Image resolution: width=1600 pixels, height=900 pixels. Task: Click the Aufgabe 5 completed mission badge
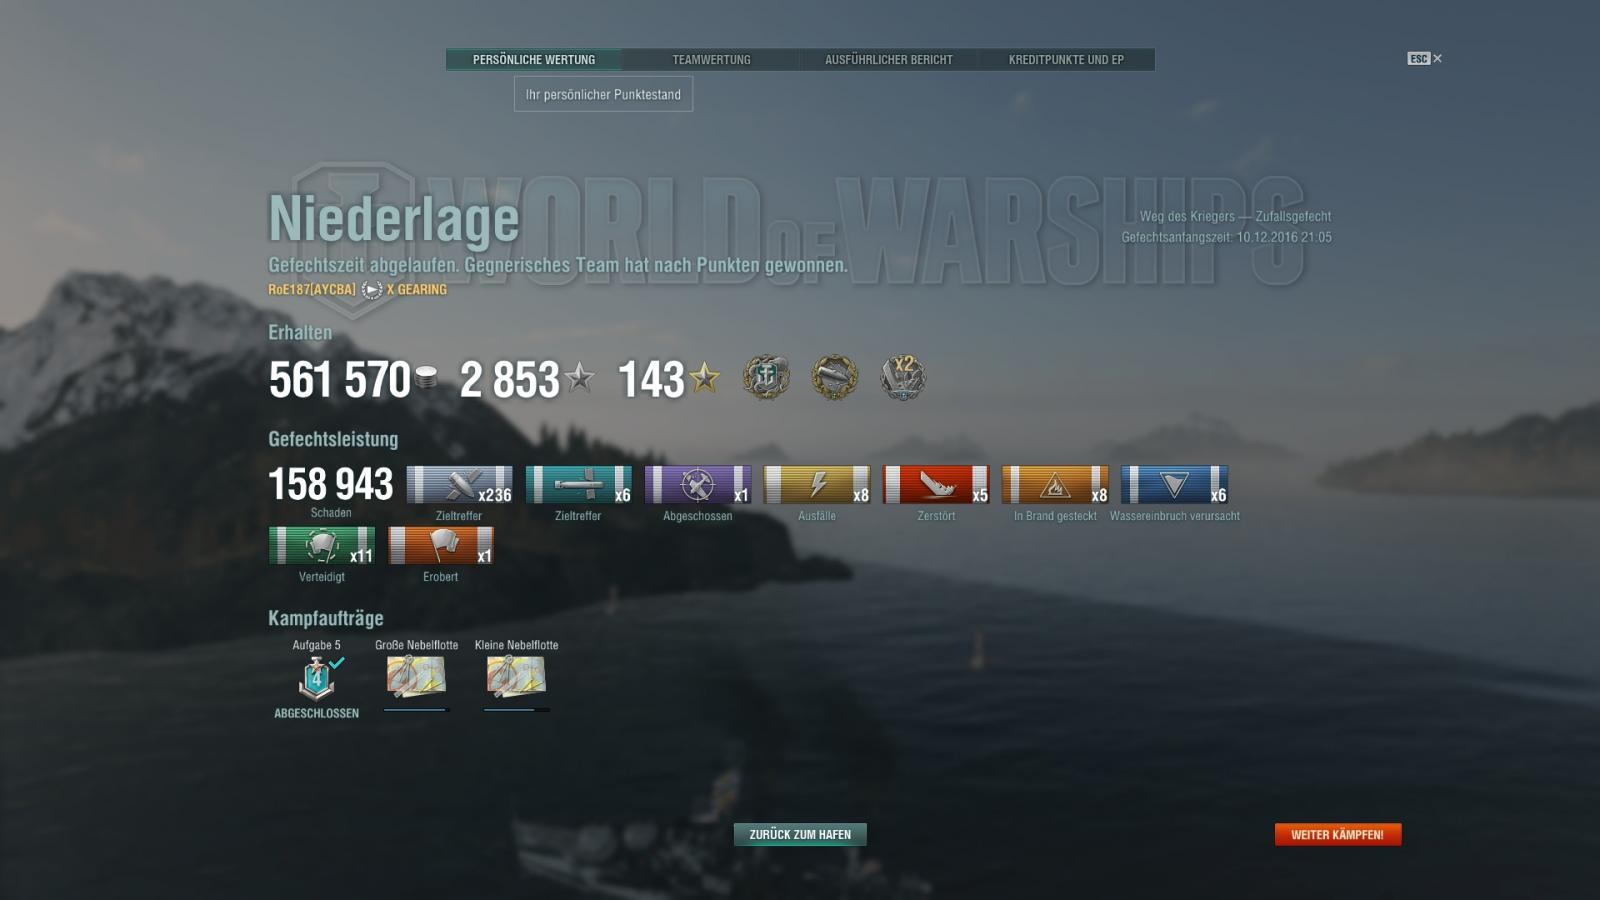click(317, 678)
